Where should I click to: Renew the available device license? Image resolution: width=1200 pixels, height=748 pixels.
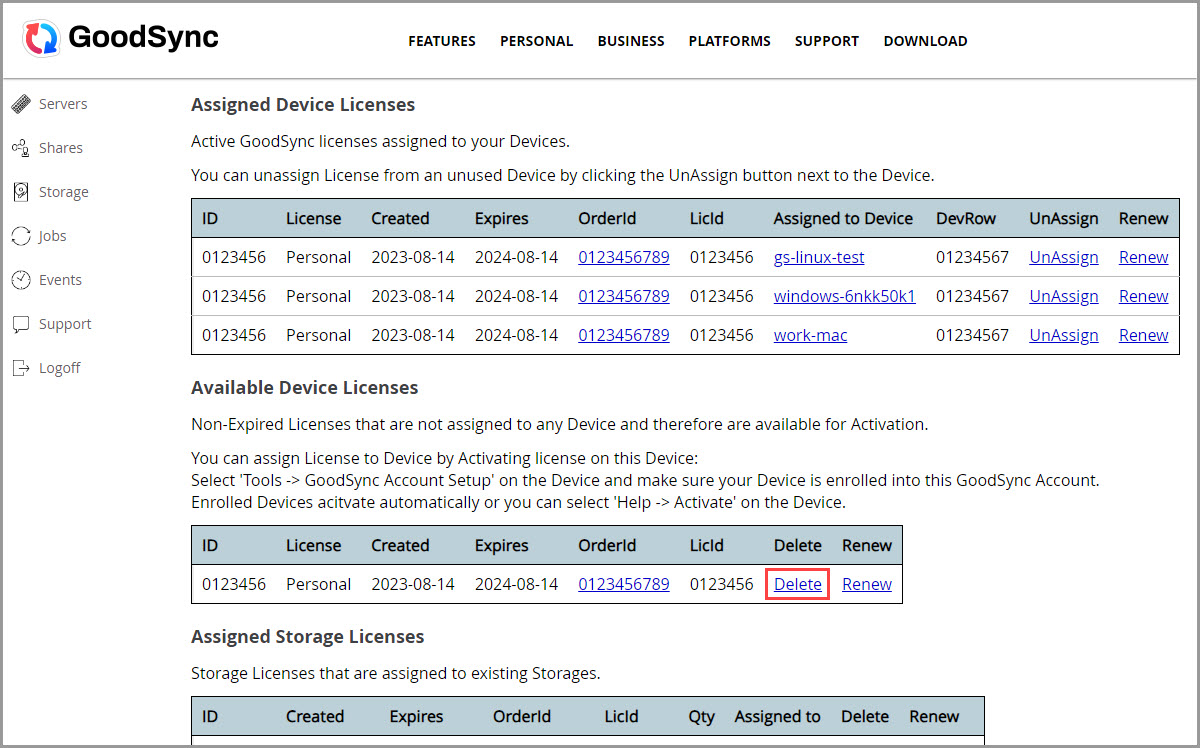866,584
